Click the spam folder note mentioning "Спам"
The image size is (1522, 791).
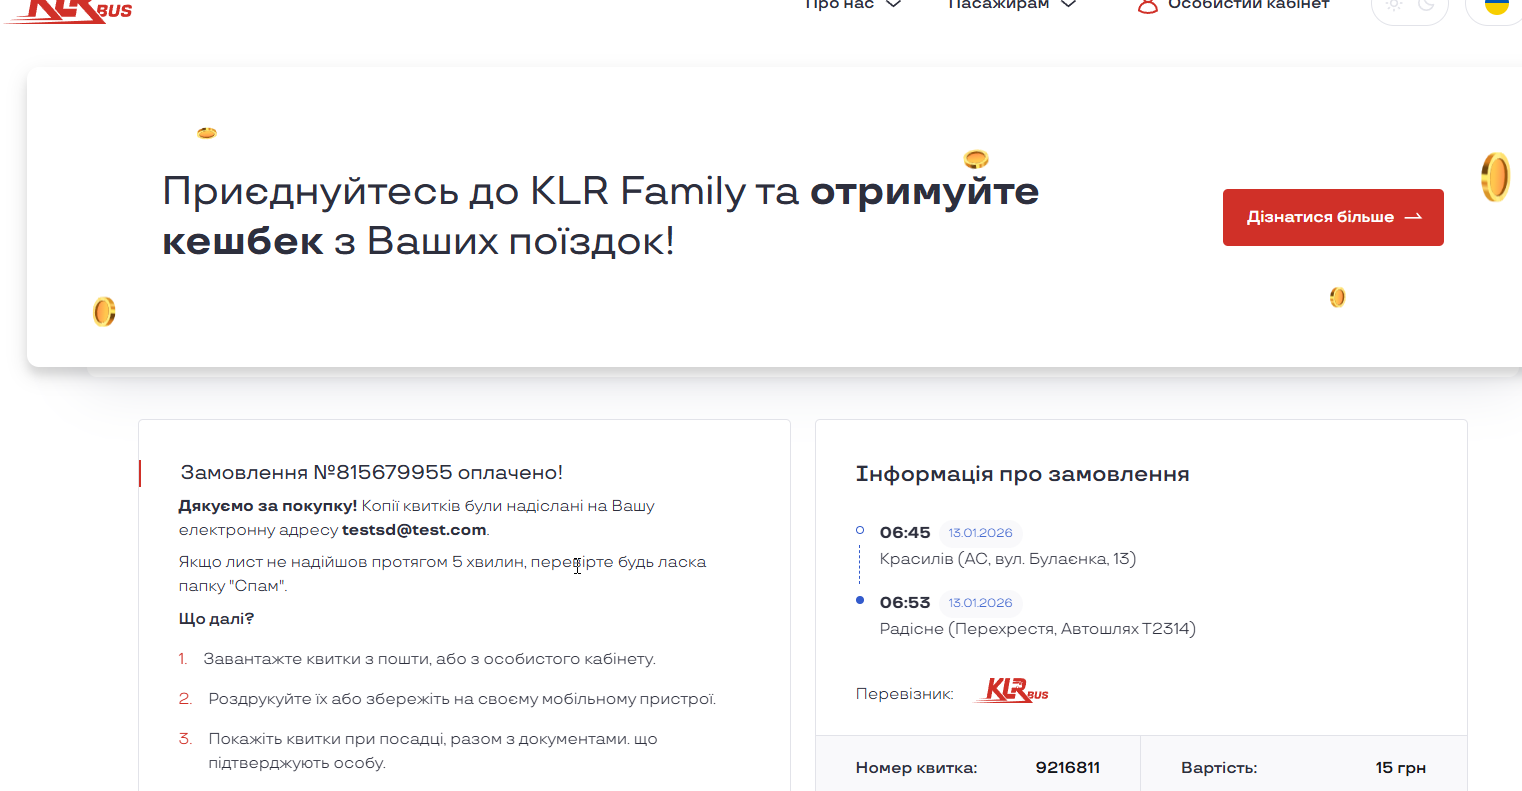coord(442,574)
